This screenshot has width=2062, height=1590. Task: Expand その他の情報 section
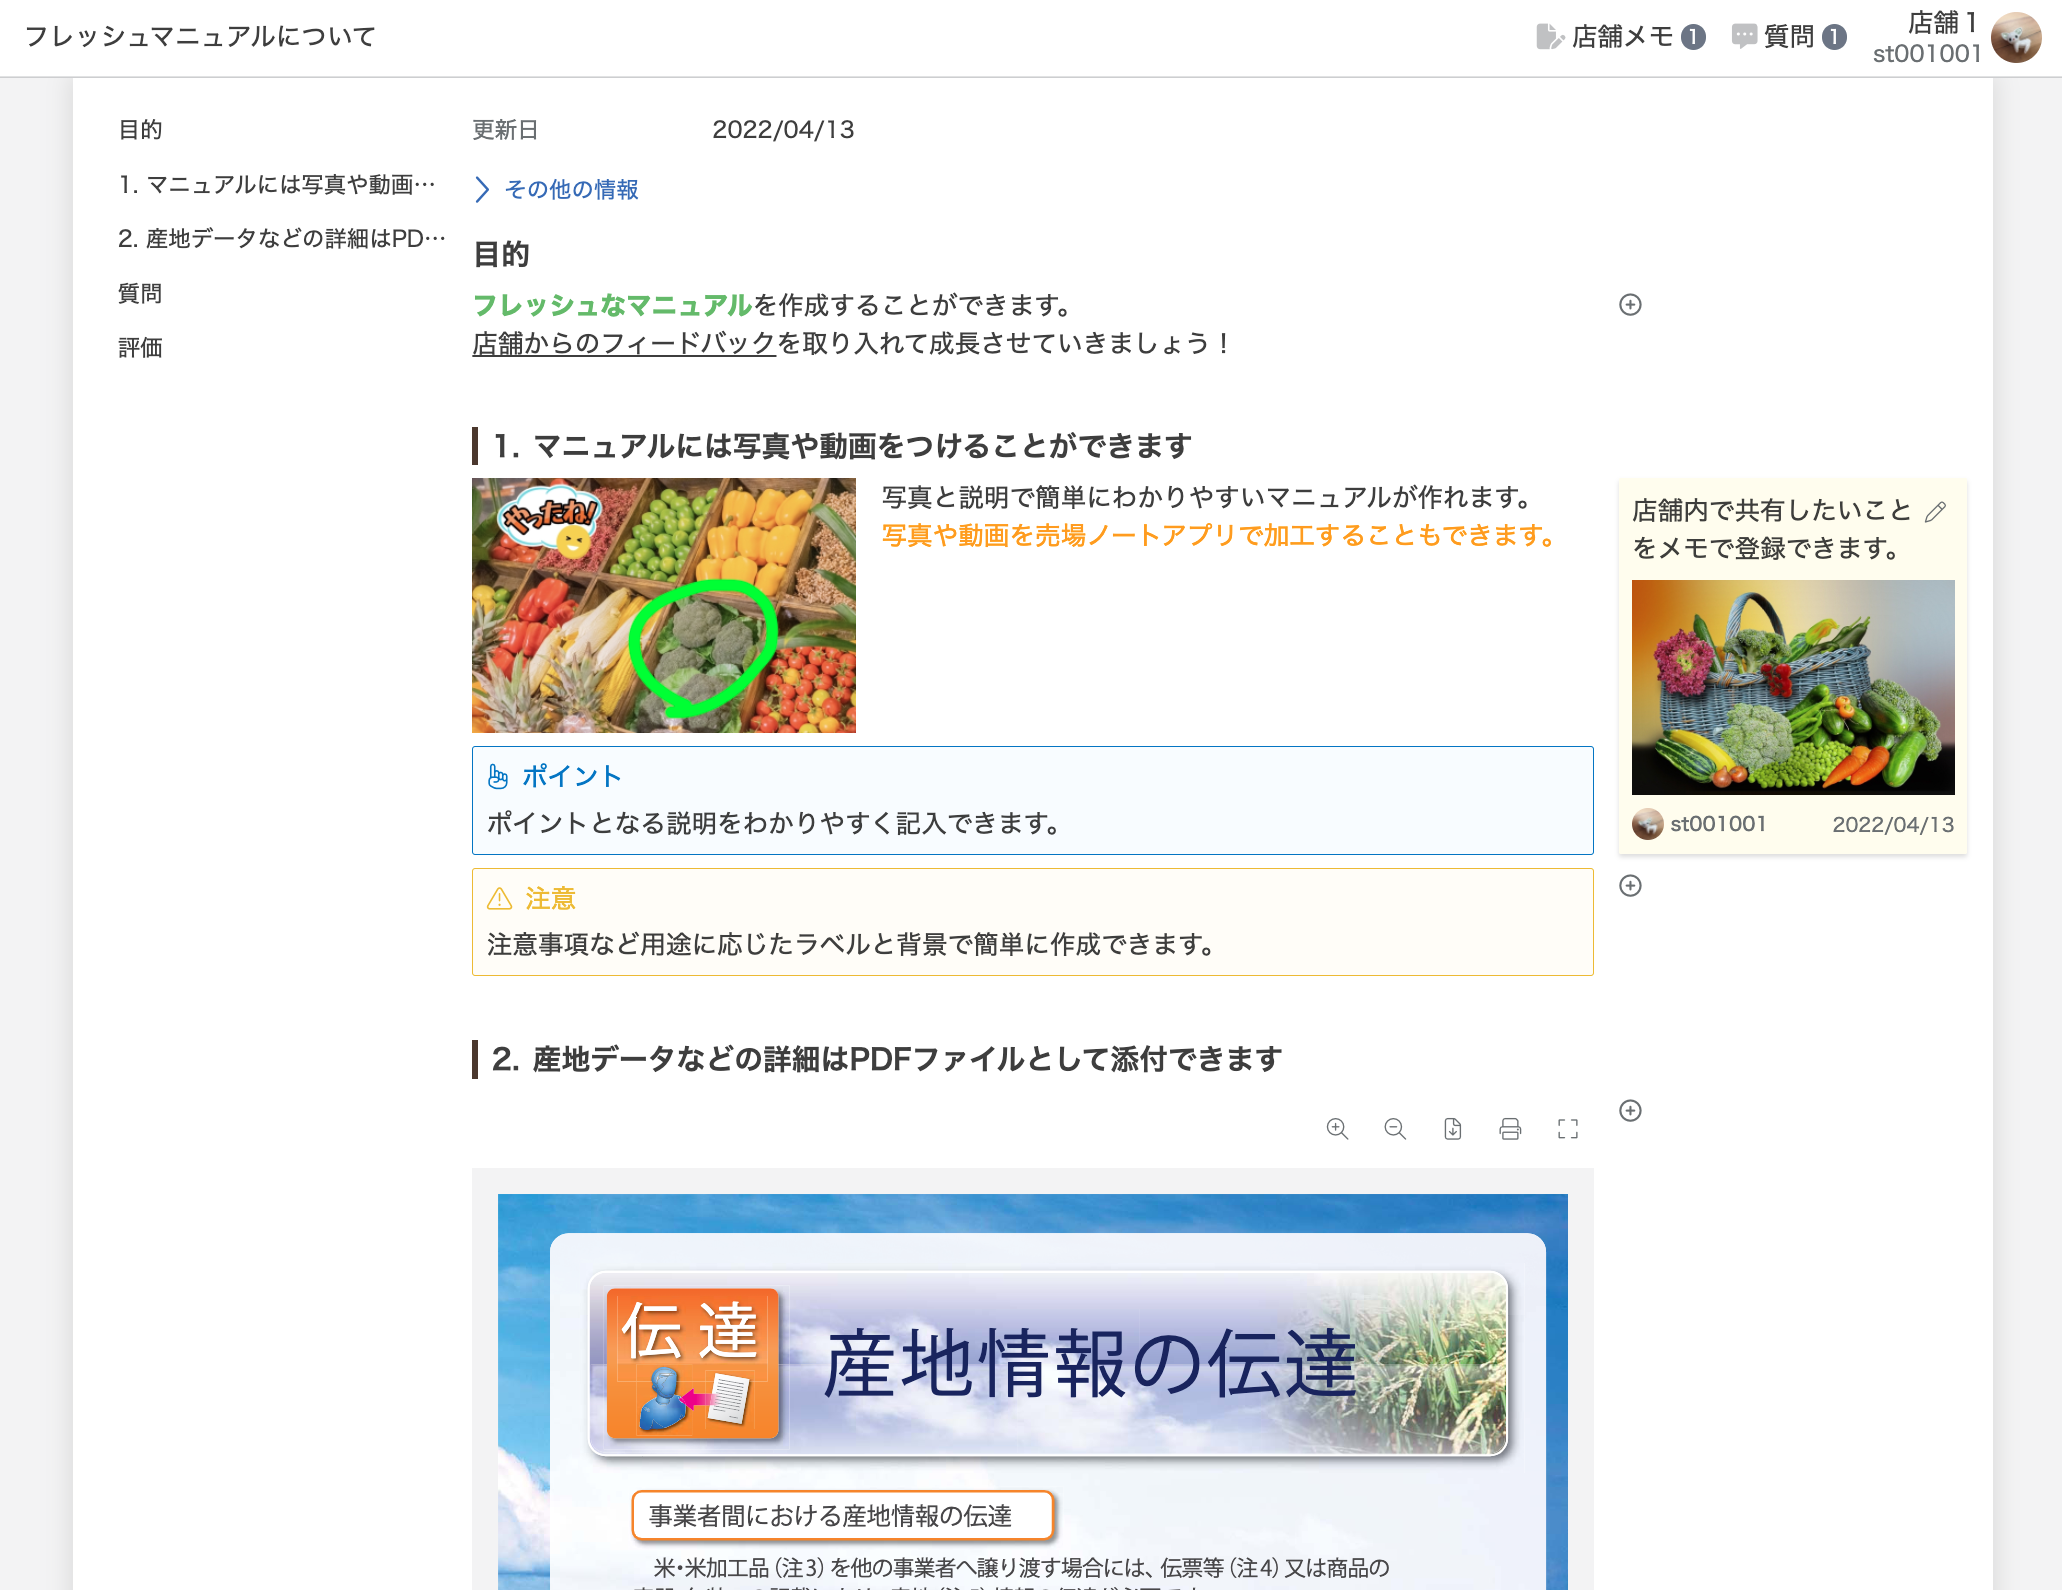tap(558, 189)
